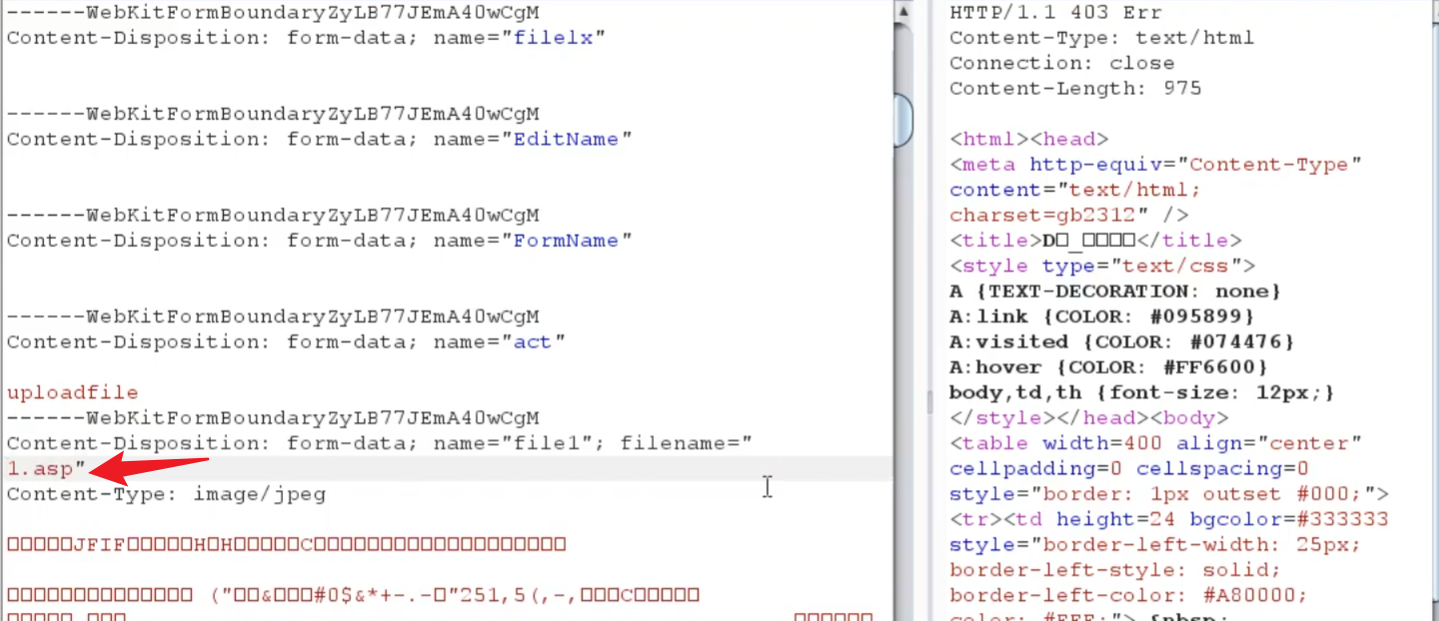
Task: Click the A:link COLOR #095899 line
Action: point(1115,316)
